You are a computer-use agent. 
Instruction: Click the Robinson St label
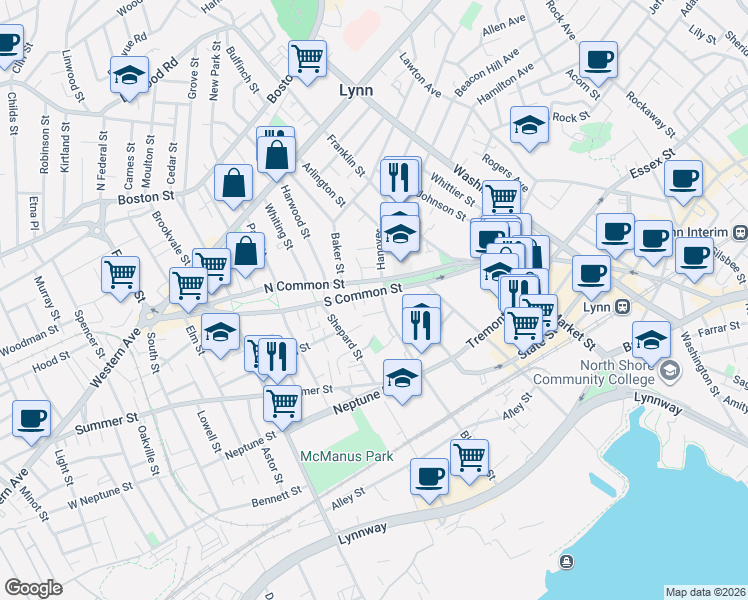click(x=44, y=145)
